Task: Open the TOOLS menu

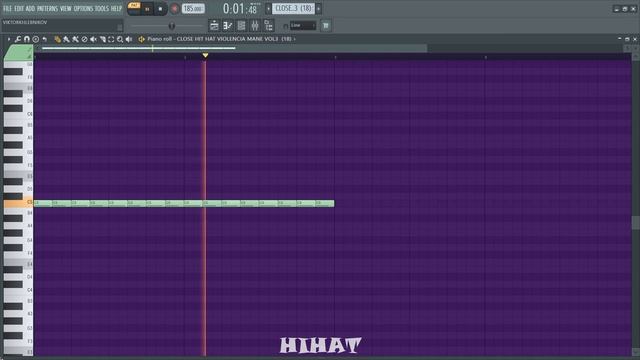Action: [102, 8]
